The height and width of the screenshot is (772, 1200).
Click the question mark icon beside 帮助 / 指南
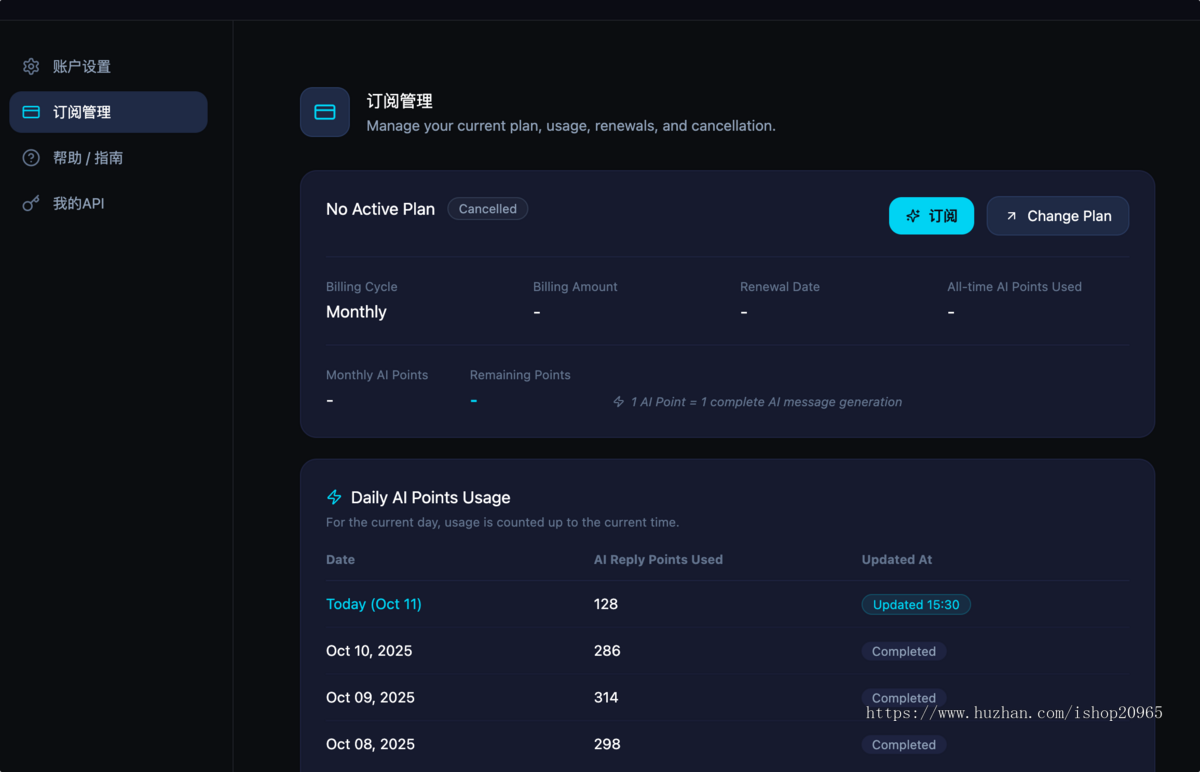pos(31,158)
